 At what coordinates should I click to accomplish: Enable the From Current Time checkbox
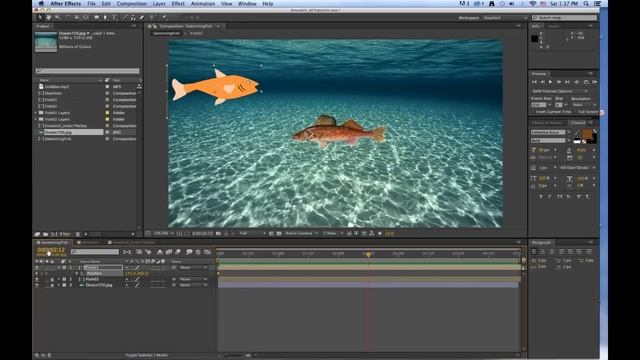point(533,112)
